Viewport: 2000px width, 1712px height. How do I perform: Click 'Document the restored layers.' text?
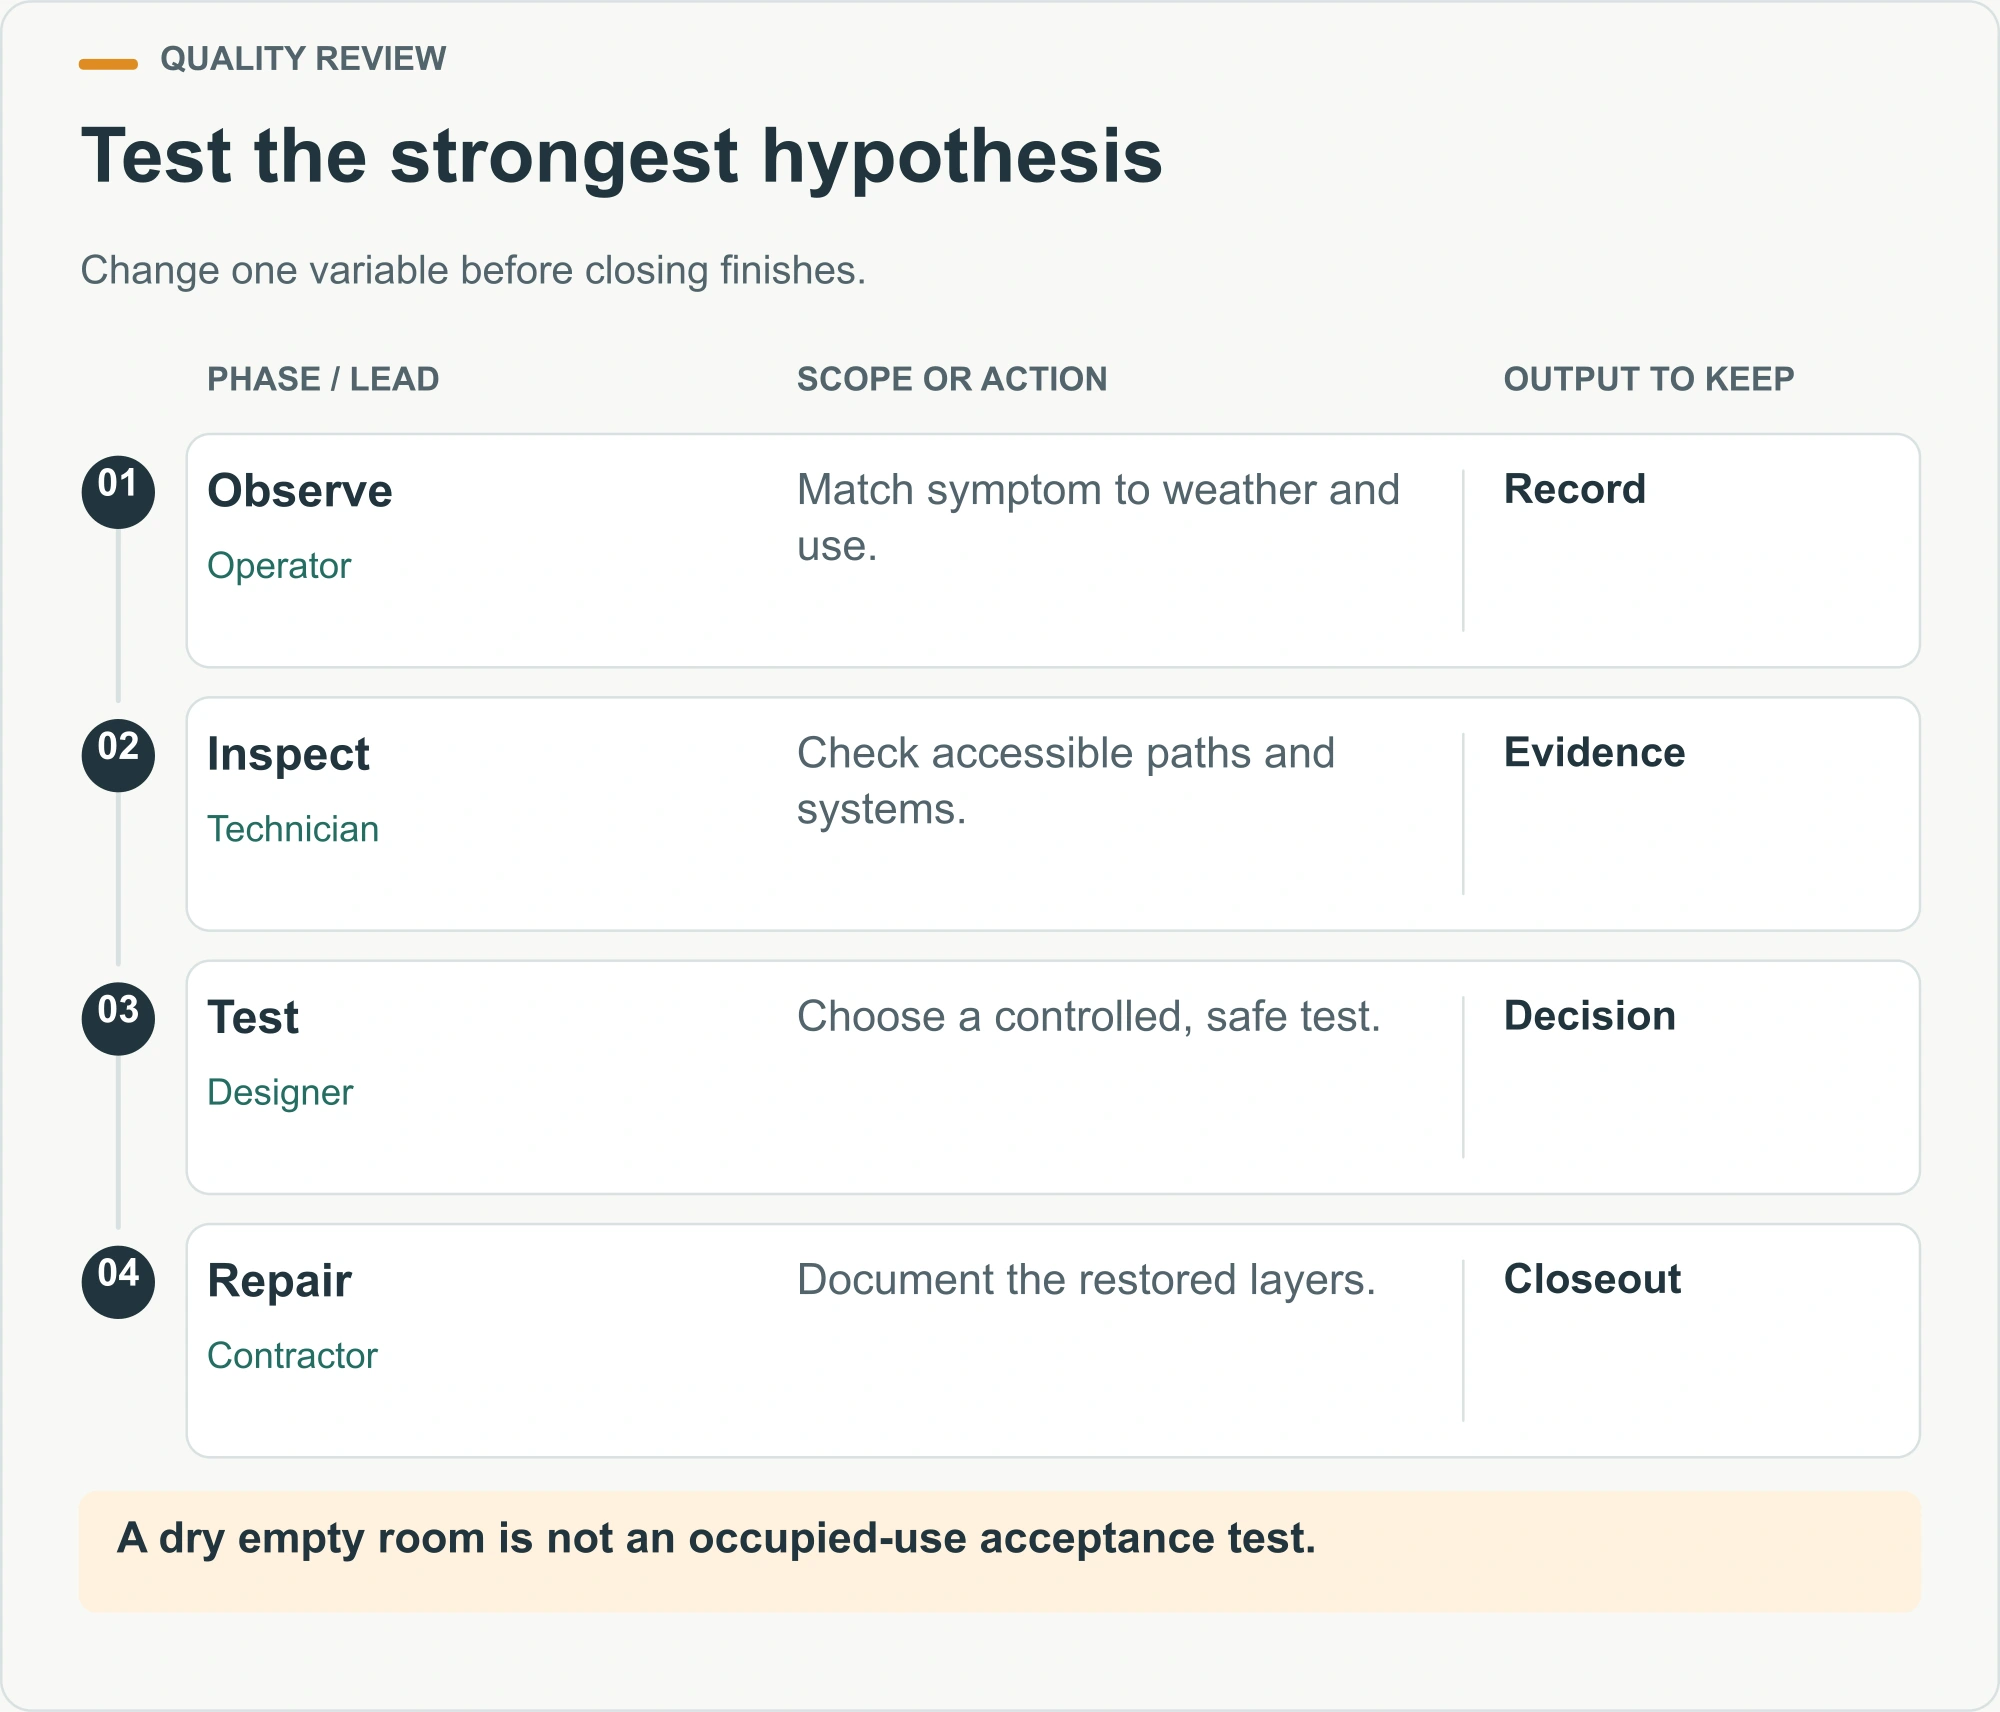(1086, 1280)
